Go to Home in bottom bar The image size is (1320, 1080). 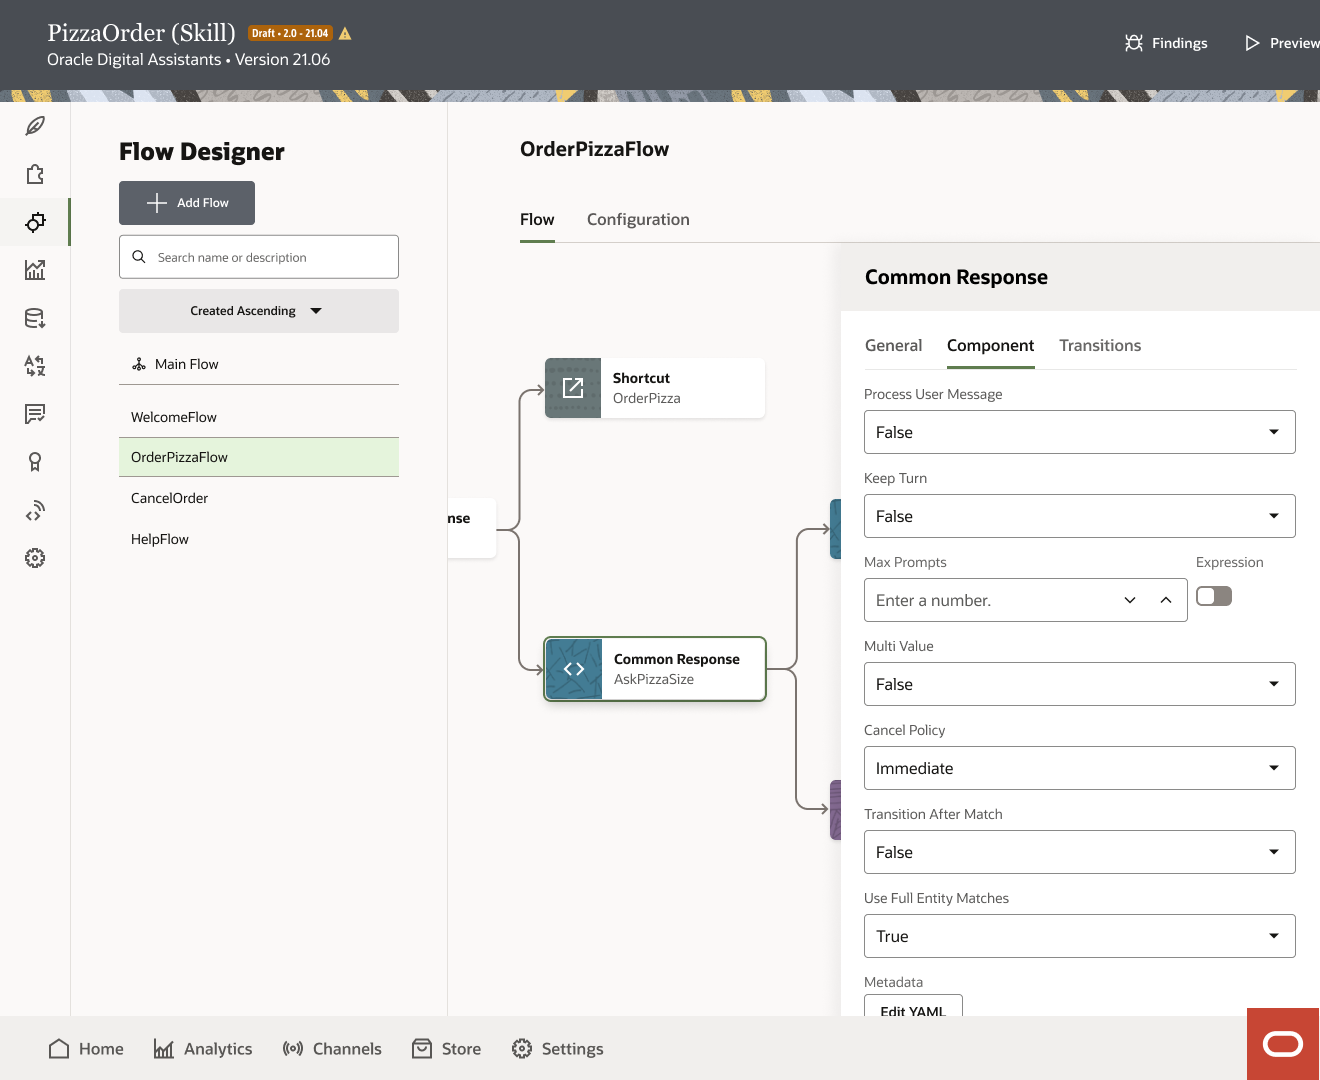coord(86,1048)
